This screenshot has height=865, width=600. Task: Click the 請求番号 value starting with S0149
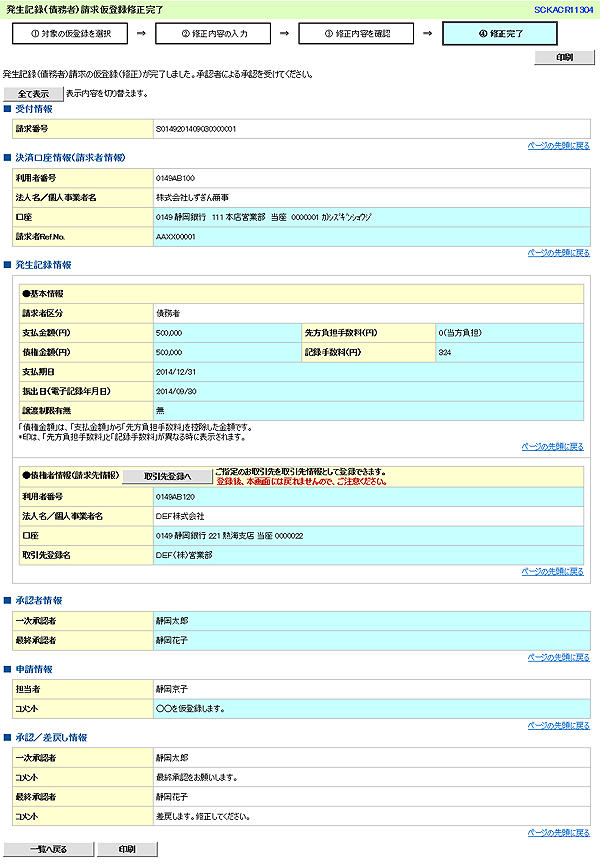pos(196,129)
